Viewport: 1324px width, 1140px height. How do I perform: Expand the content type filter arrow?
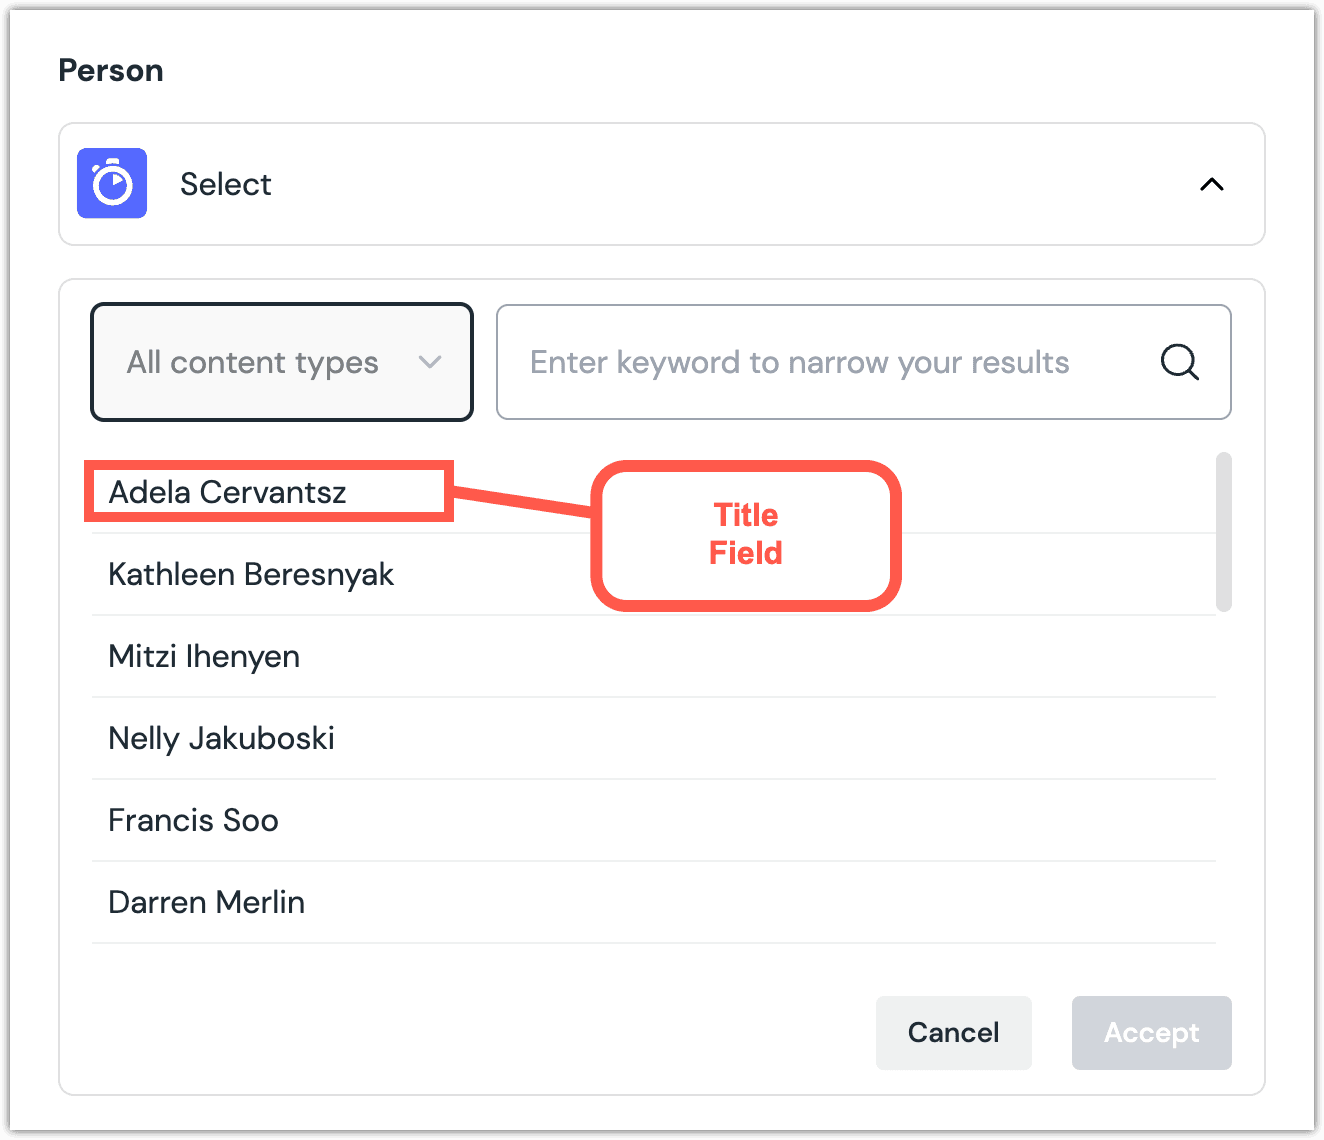click(x=430, y=363)
